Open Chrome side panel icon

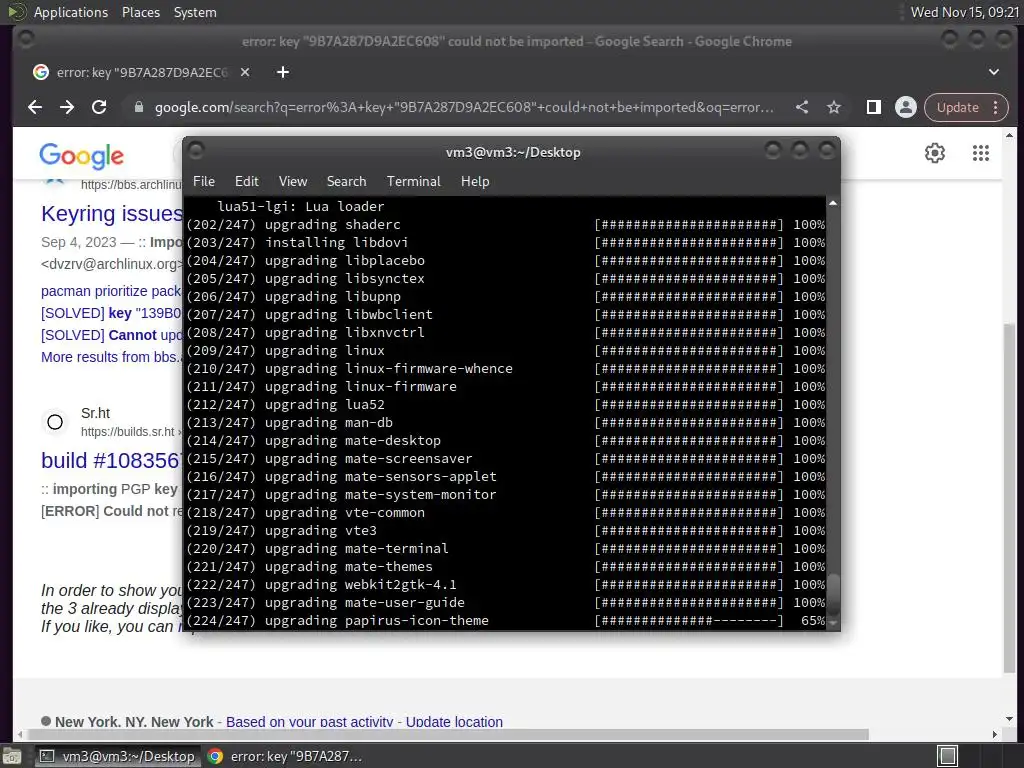click(x=874, y=107)
